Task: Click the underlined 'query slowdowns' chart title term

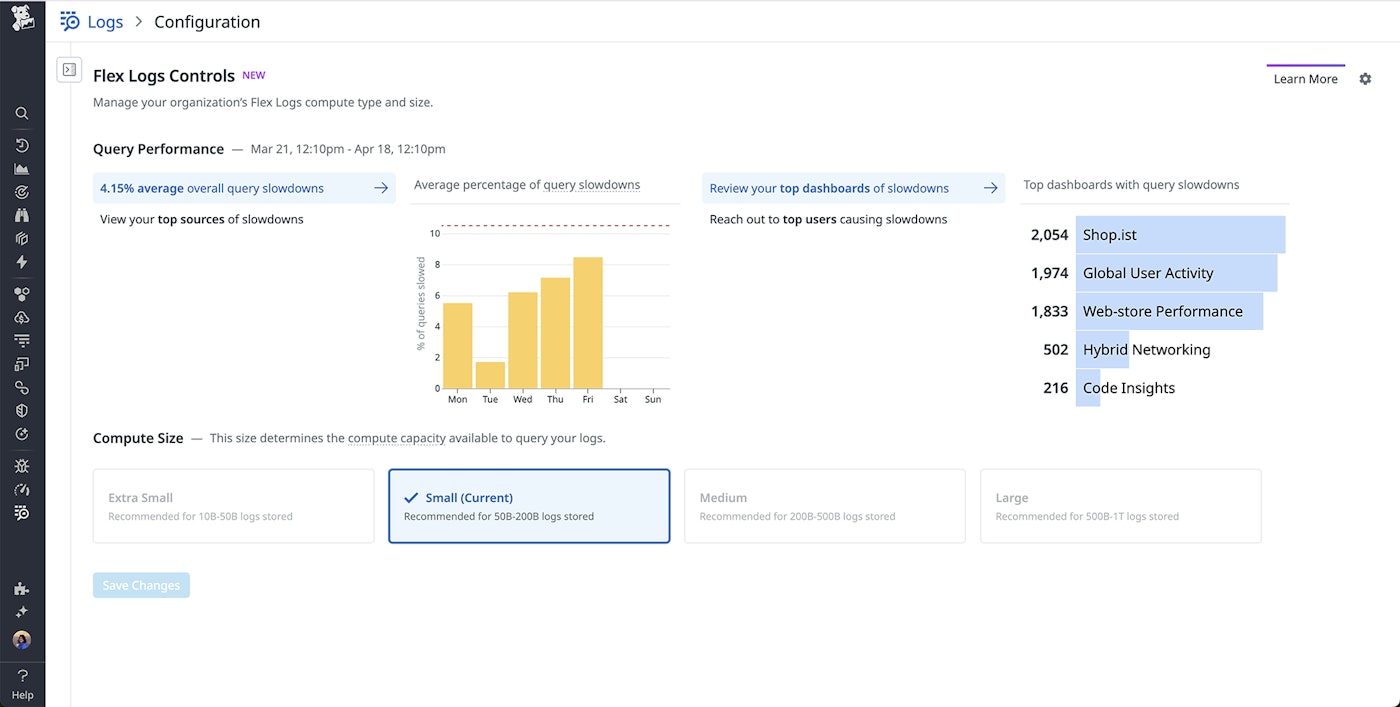Action: point(591,185)
